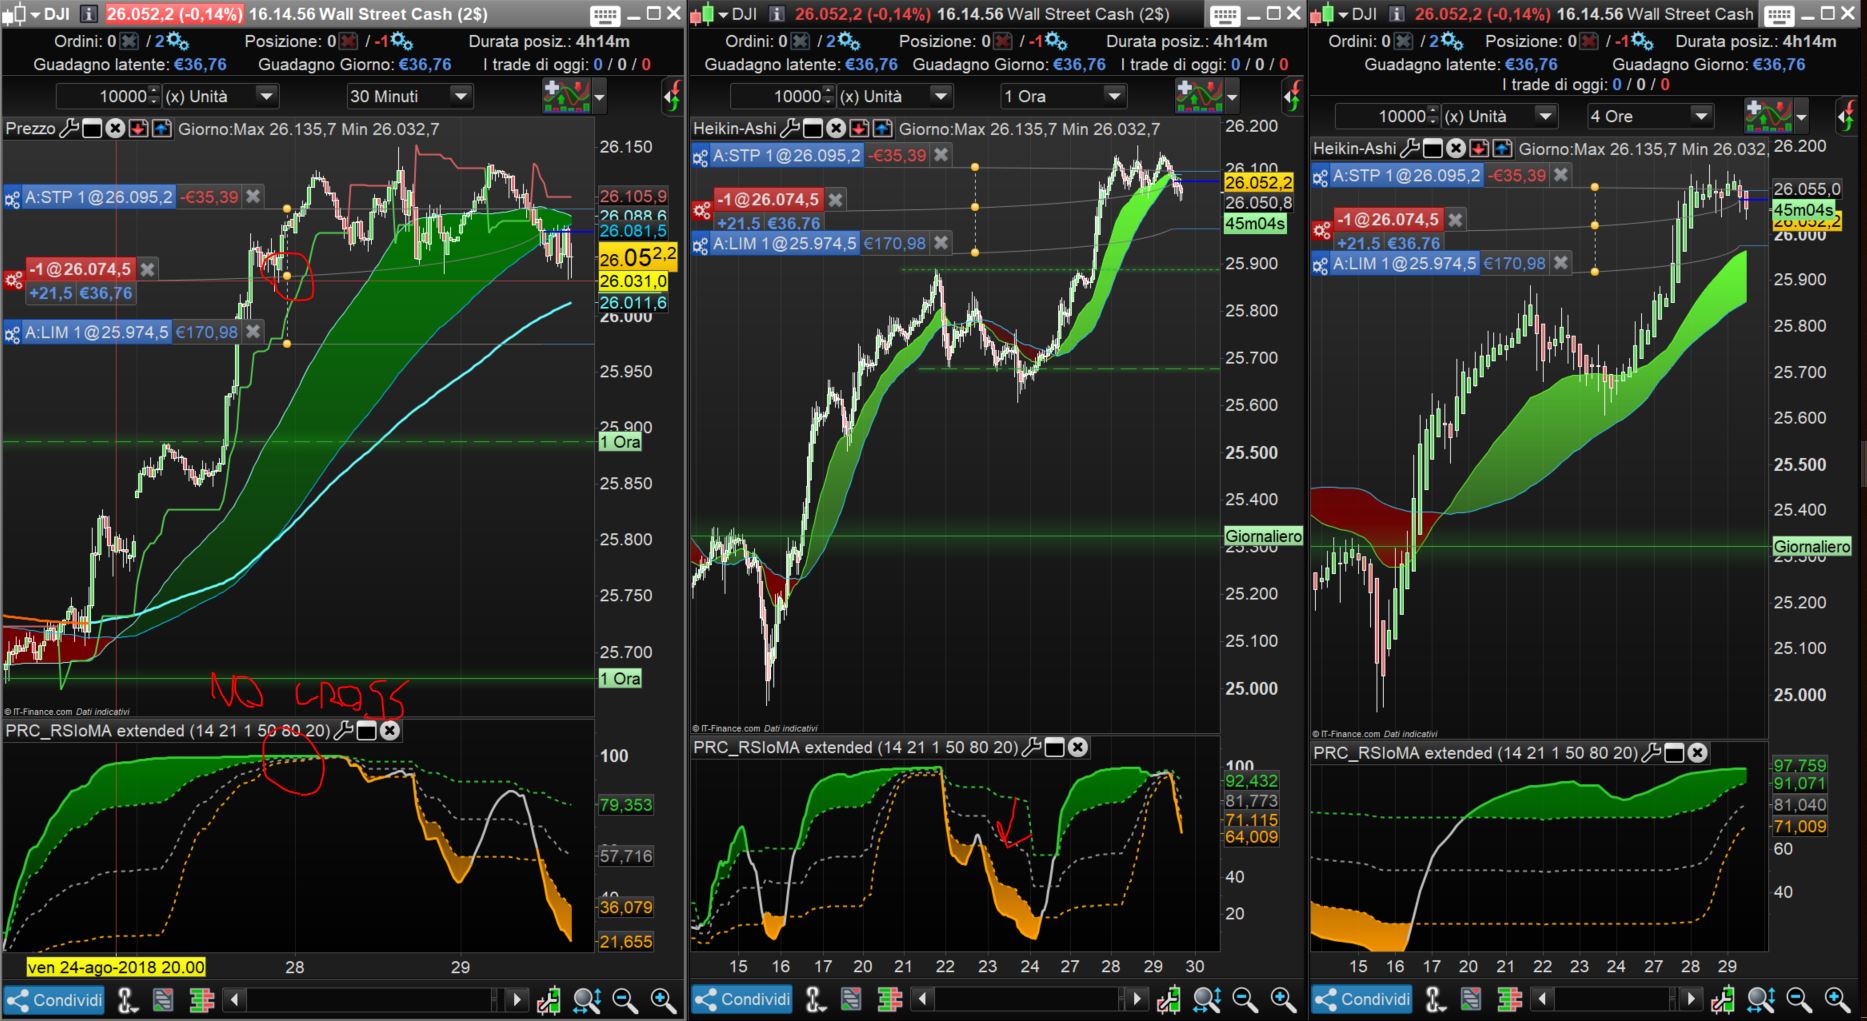Click red-green arrows side button on 30 Minuti chart
The height and width of the screenshot is (1021, 1867).
tap(671, 96)
